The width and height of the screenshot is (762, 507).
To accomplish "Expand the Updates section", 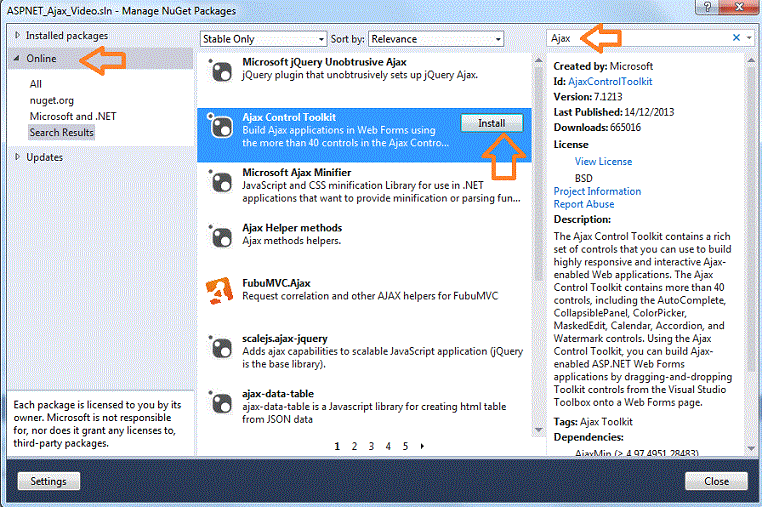I will click(17, 157).
